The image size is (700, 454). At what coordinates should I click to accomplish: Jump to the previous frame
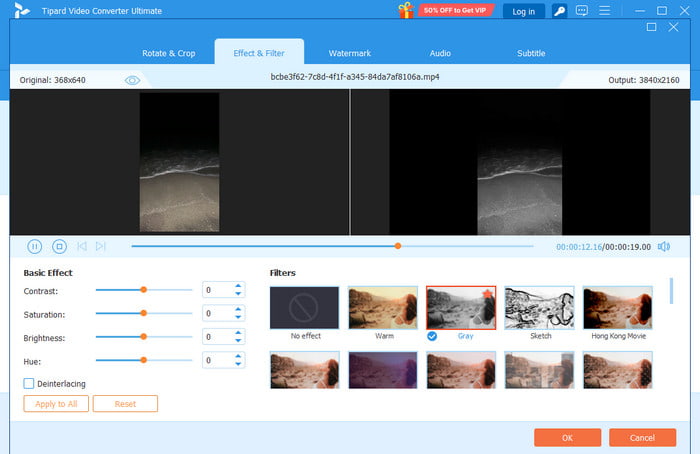82,246
